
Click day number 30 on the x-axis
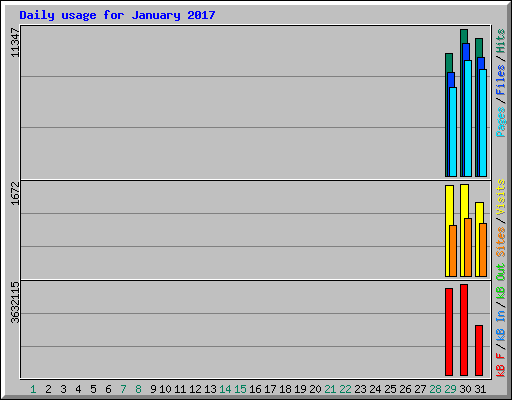click(x=465, y=389)
